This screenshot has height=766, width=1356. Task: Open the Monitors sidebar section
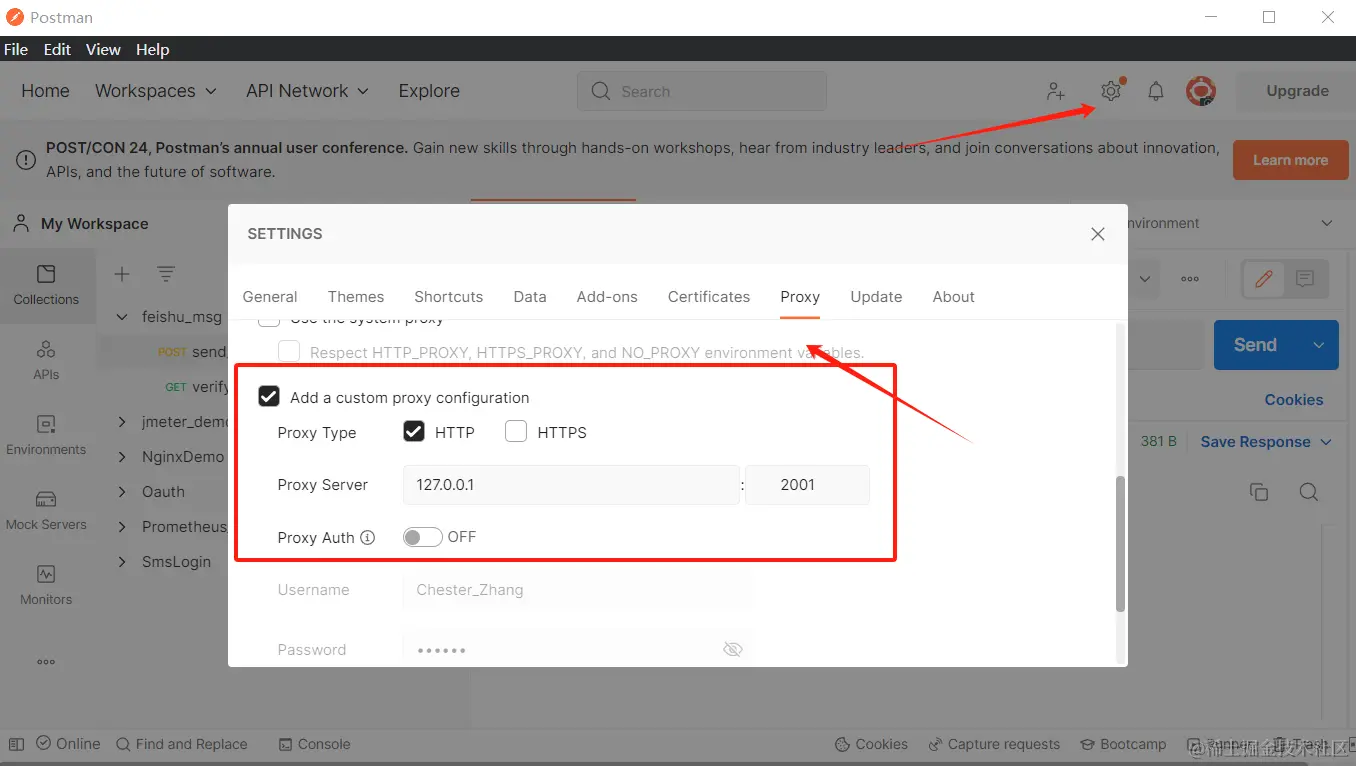tap(46, 585)
